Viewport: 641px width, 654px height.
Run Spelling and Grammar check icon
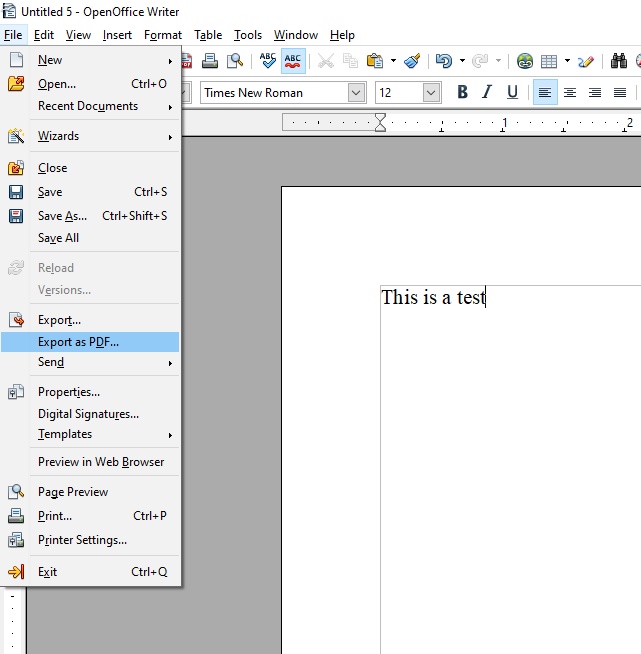click(x=268, y=61)
